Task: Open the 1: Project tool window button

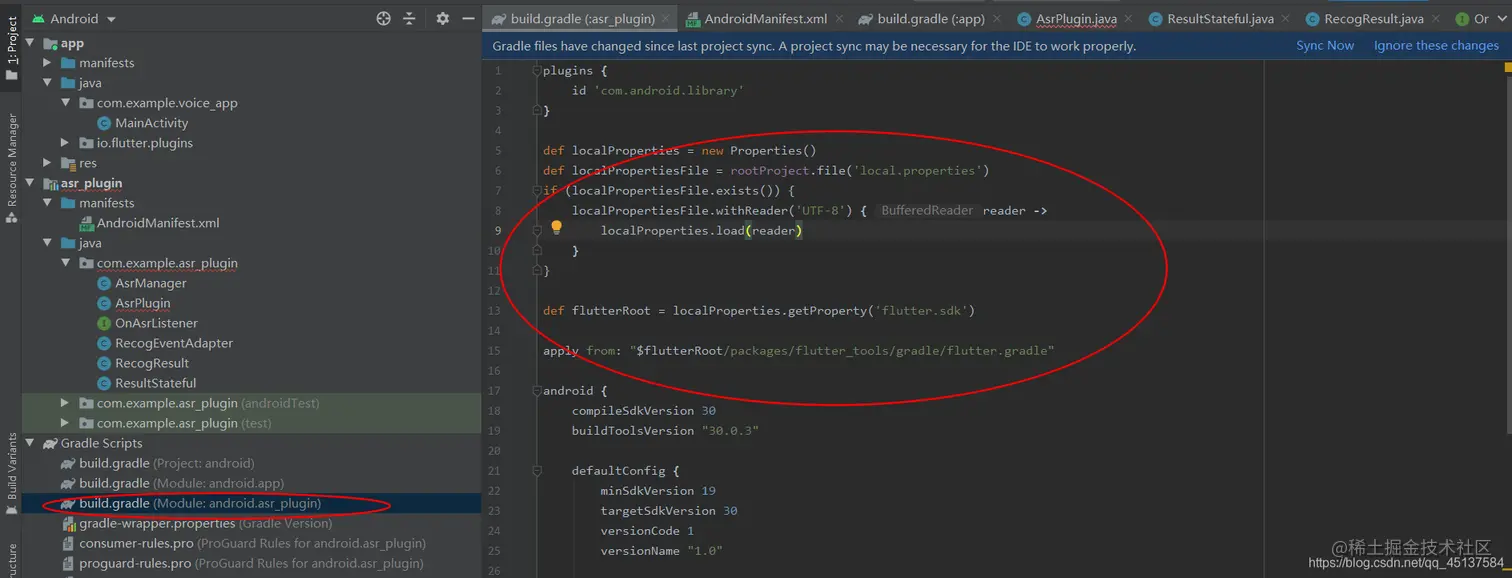Action: click(11, 48)
